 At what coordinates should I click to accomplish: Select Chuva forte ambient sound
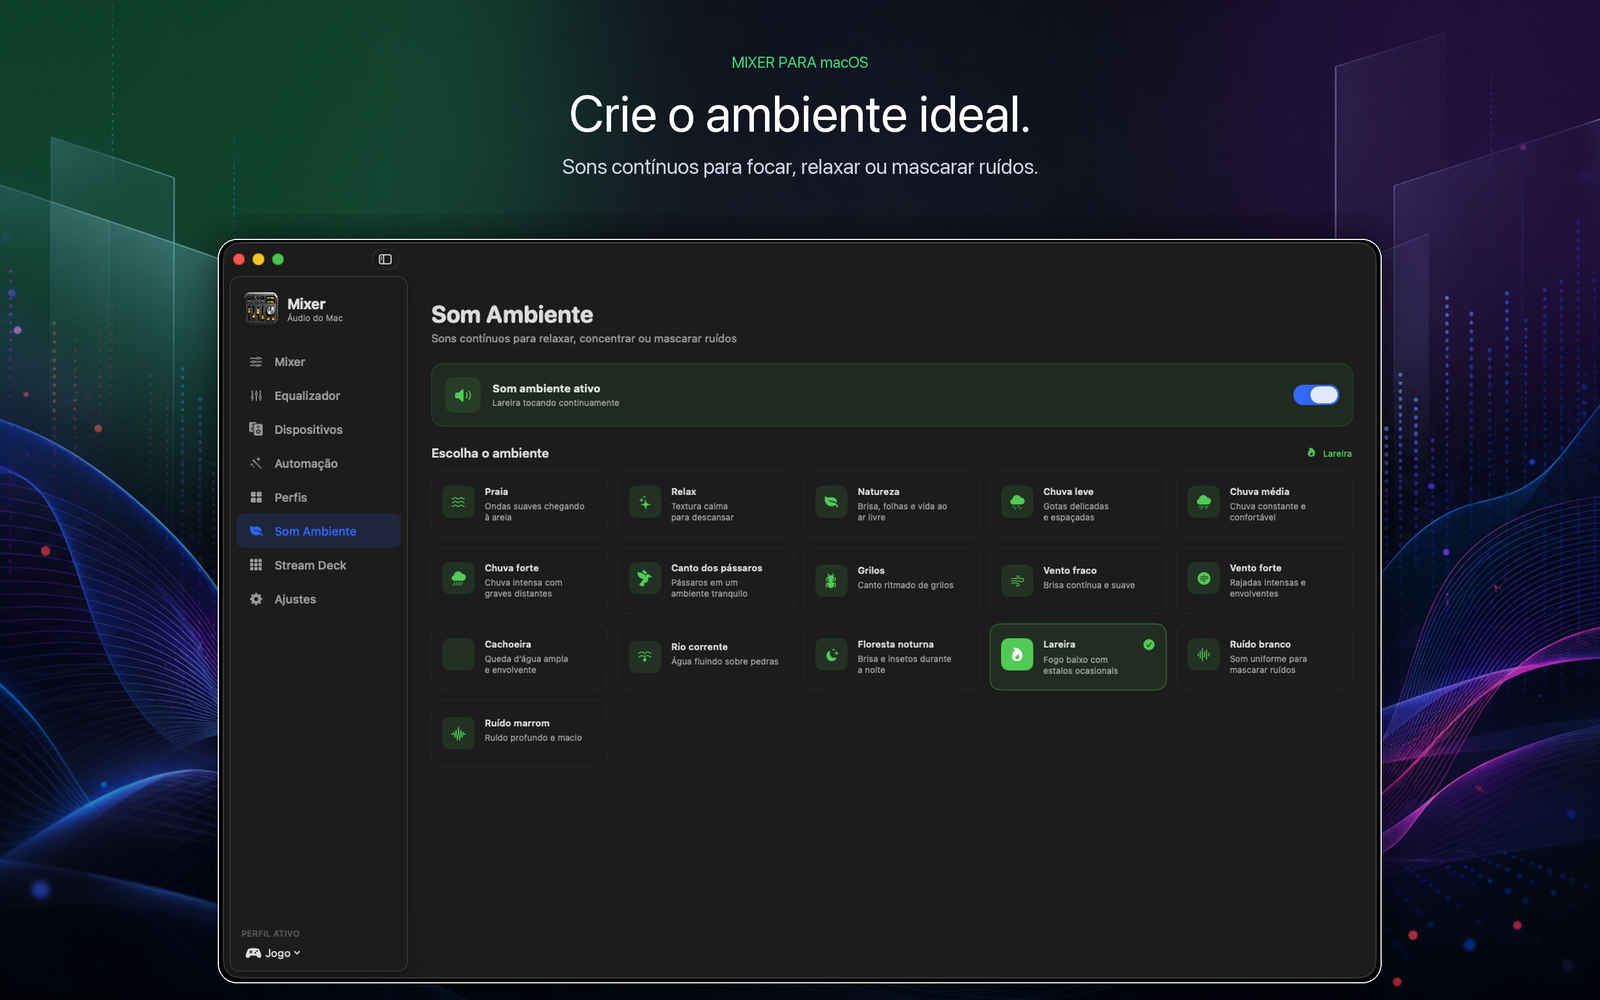(x=519, y=580)
